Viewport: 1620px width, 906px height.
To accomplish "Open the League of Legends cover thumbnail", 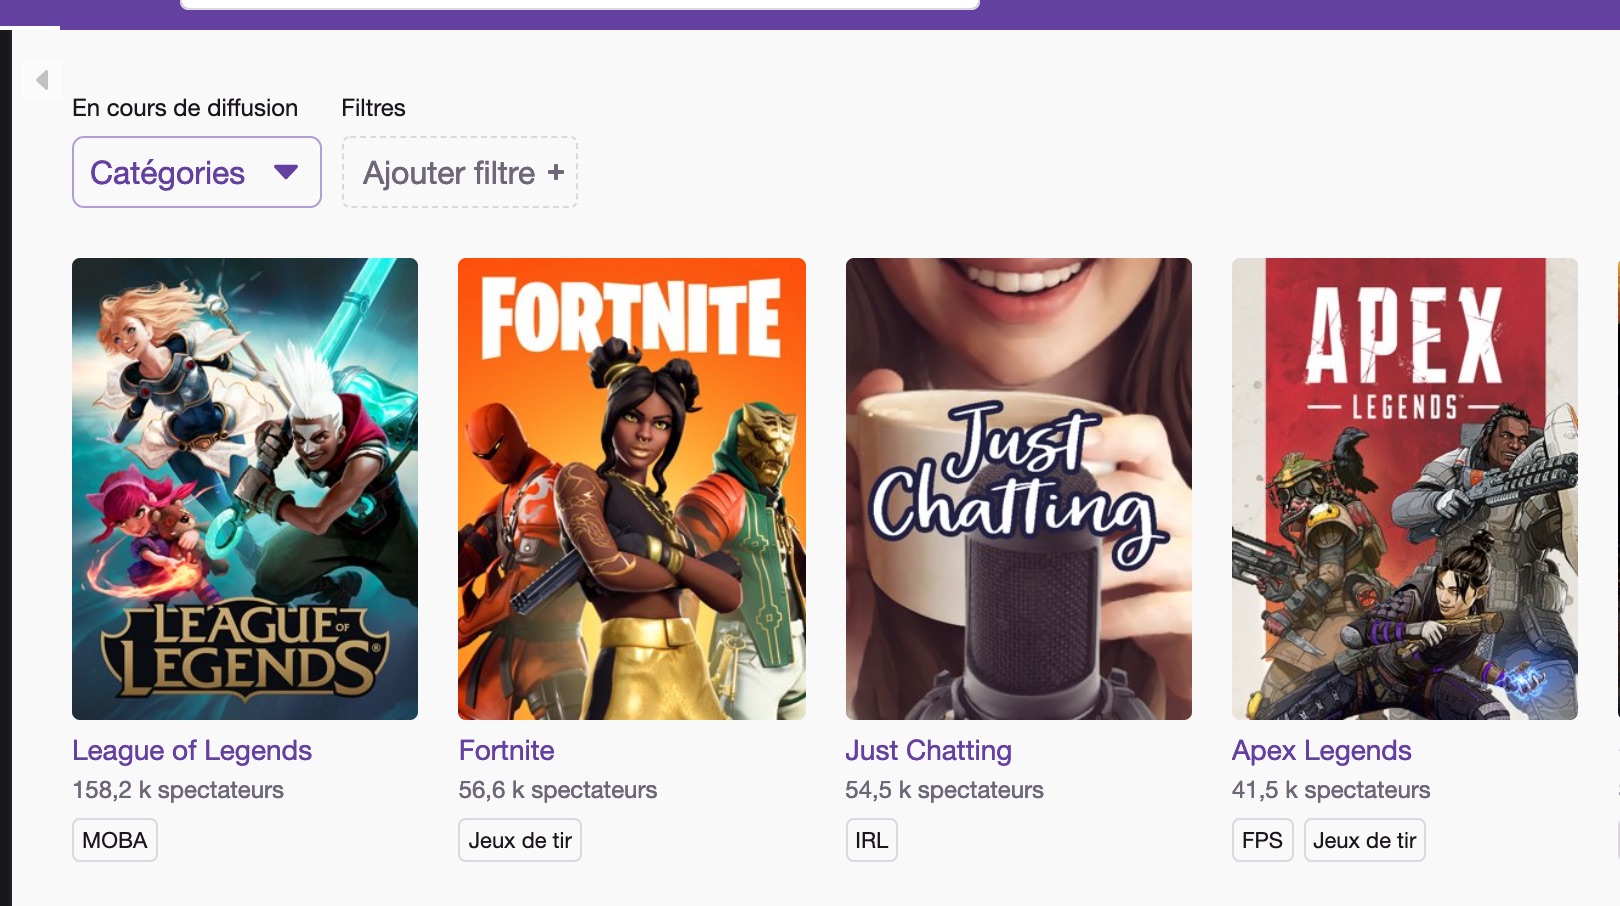I will pos(245,489).
